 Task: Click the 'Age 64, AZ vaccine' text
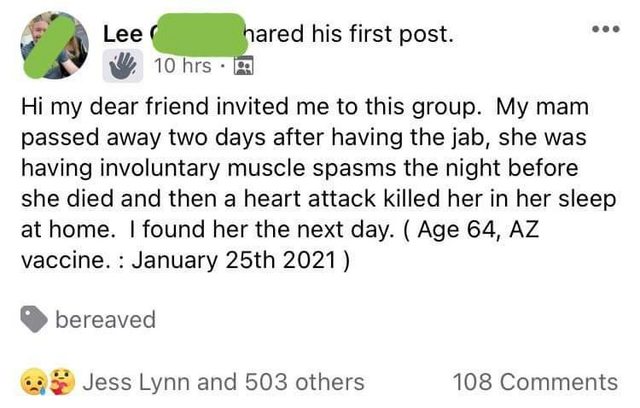280,245
